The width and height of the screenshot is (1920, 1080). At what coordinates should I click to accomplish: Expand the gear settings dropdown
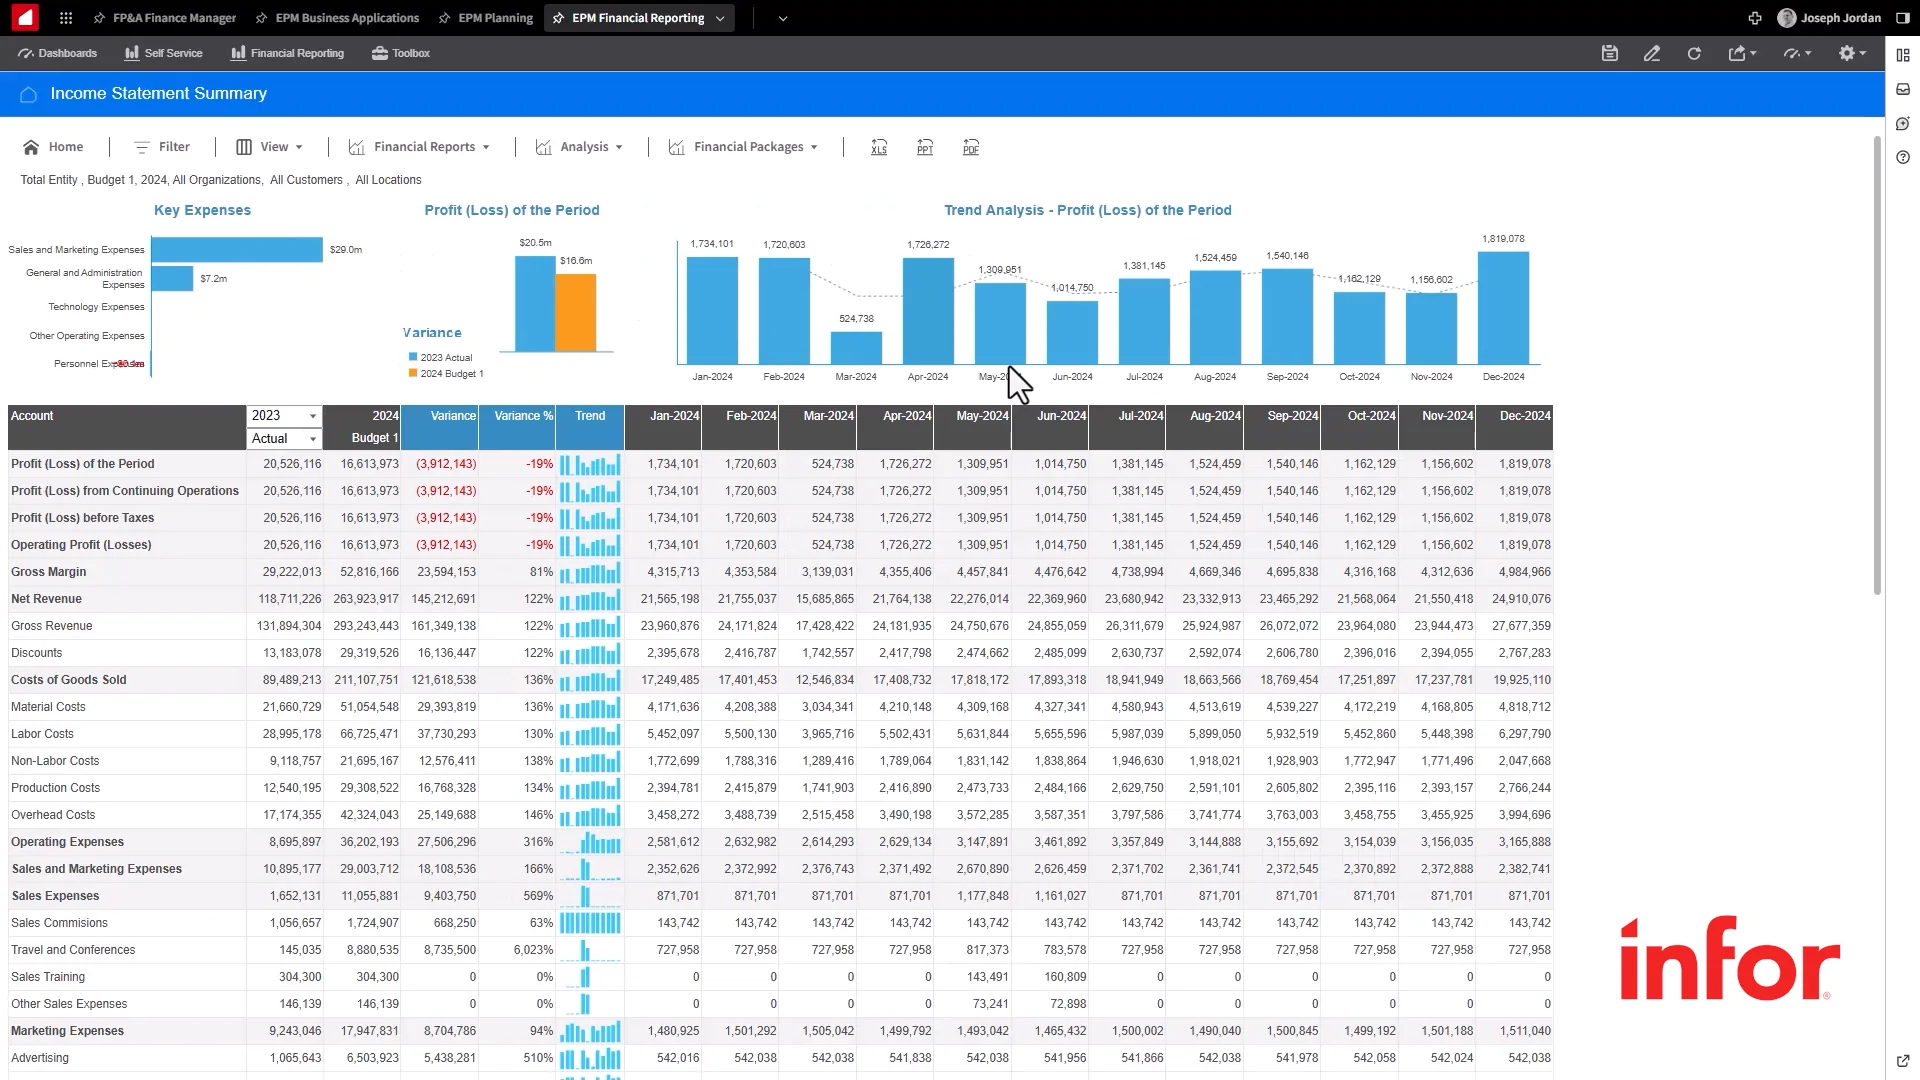(1851, 53)
